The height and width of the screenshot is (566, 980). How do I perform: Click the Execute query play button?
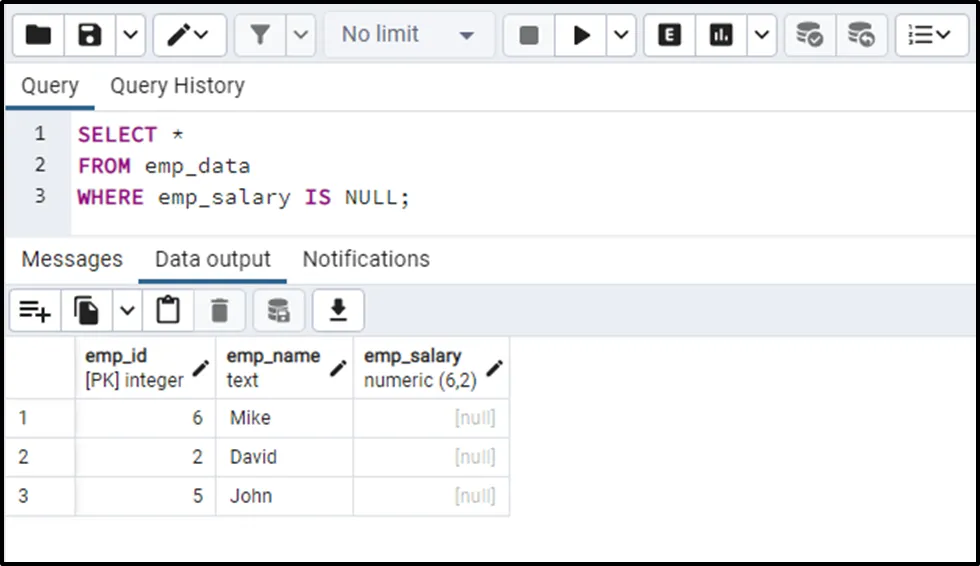581,35
